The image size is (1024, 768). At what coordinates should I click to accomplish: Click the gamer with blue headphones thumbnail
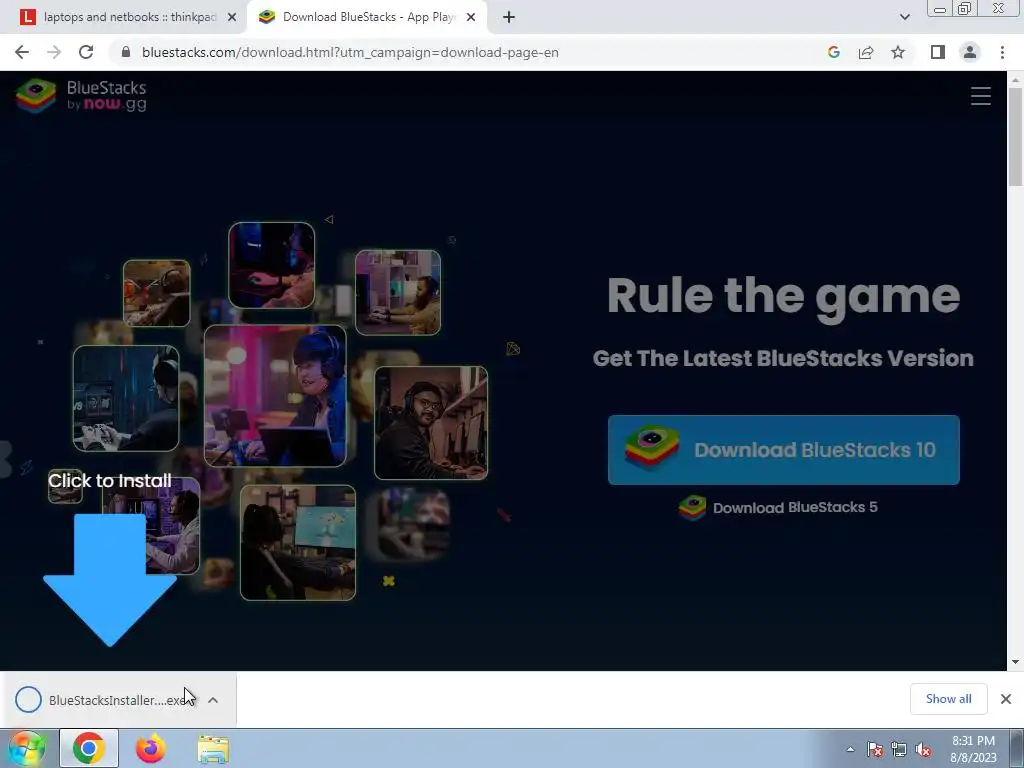point(275,396)
